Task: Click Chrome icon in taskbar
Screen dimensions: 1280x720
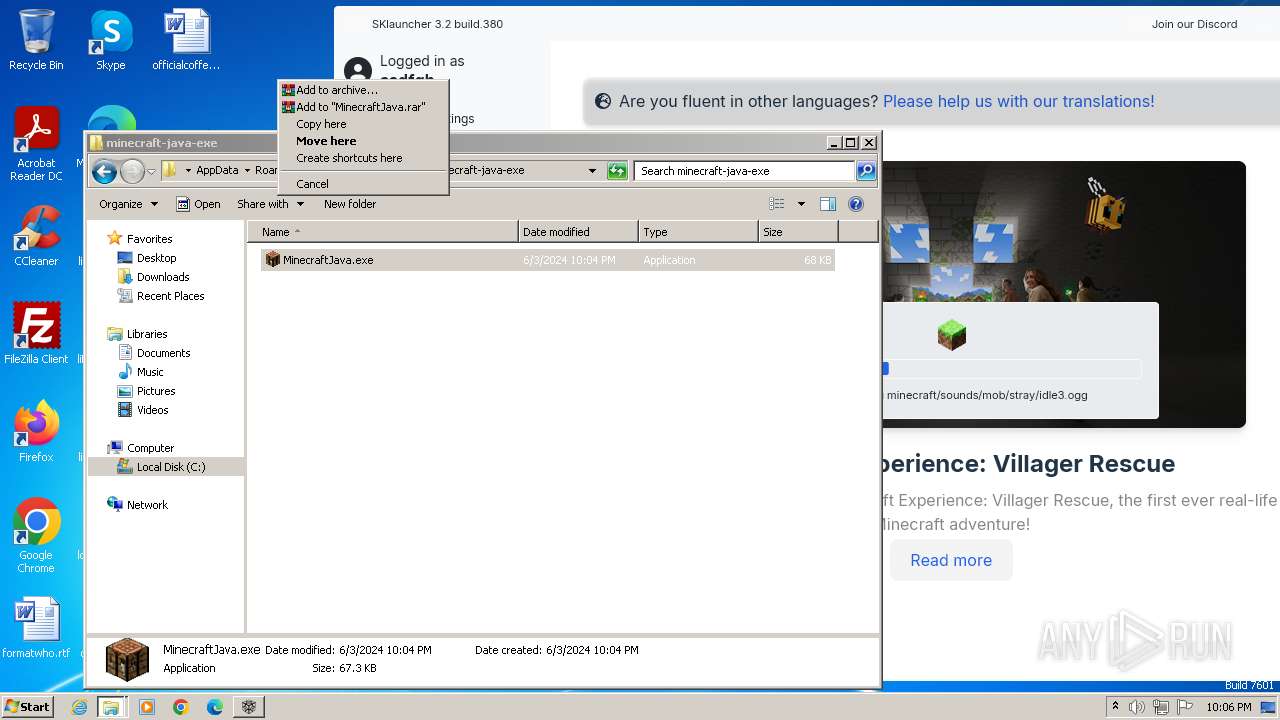Action: [181, 707]
